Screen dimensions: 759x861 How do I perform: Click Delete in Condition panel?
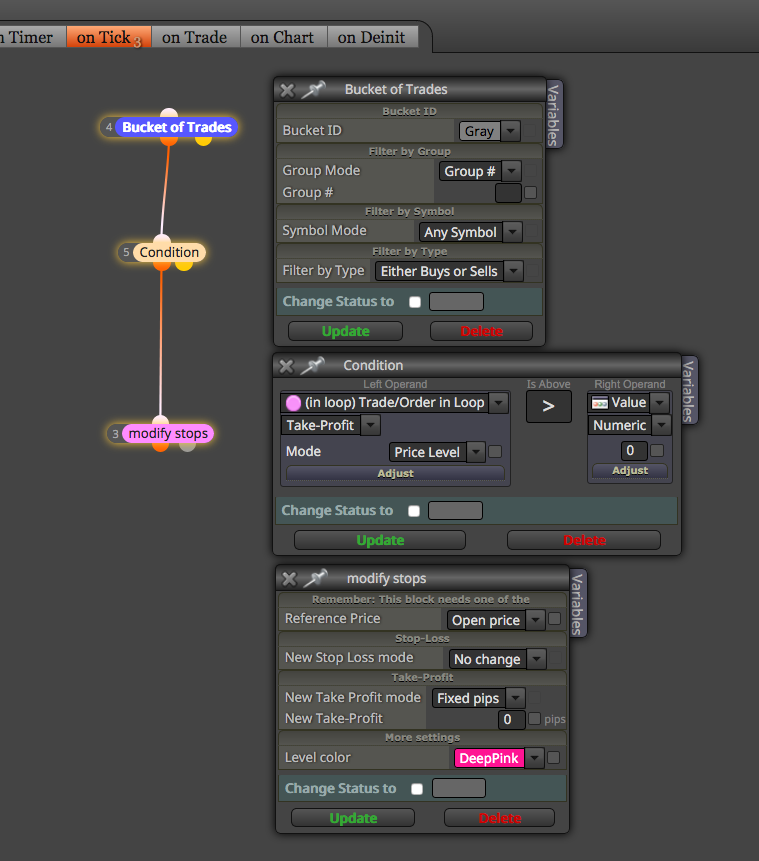point(584,540)
